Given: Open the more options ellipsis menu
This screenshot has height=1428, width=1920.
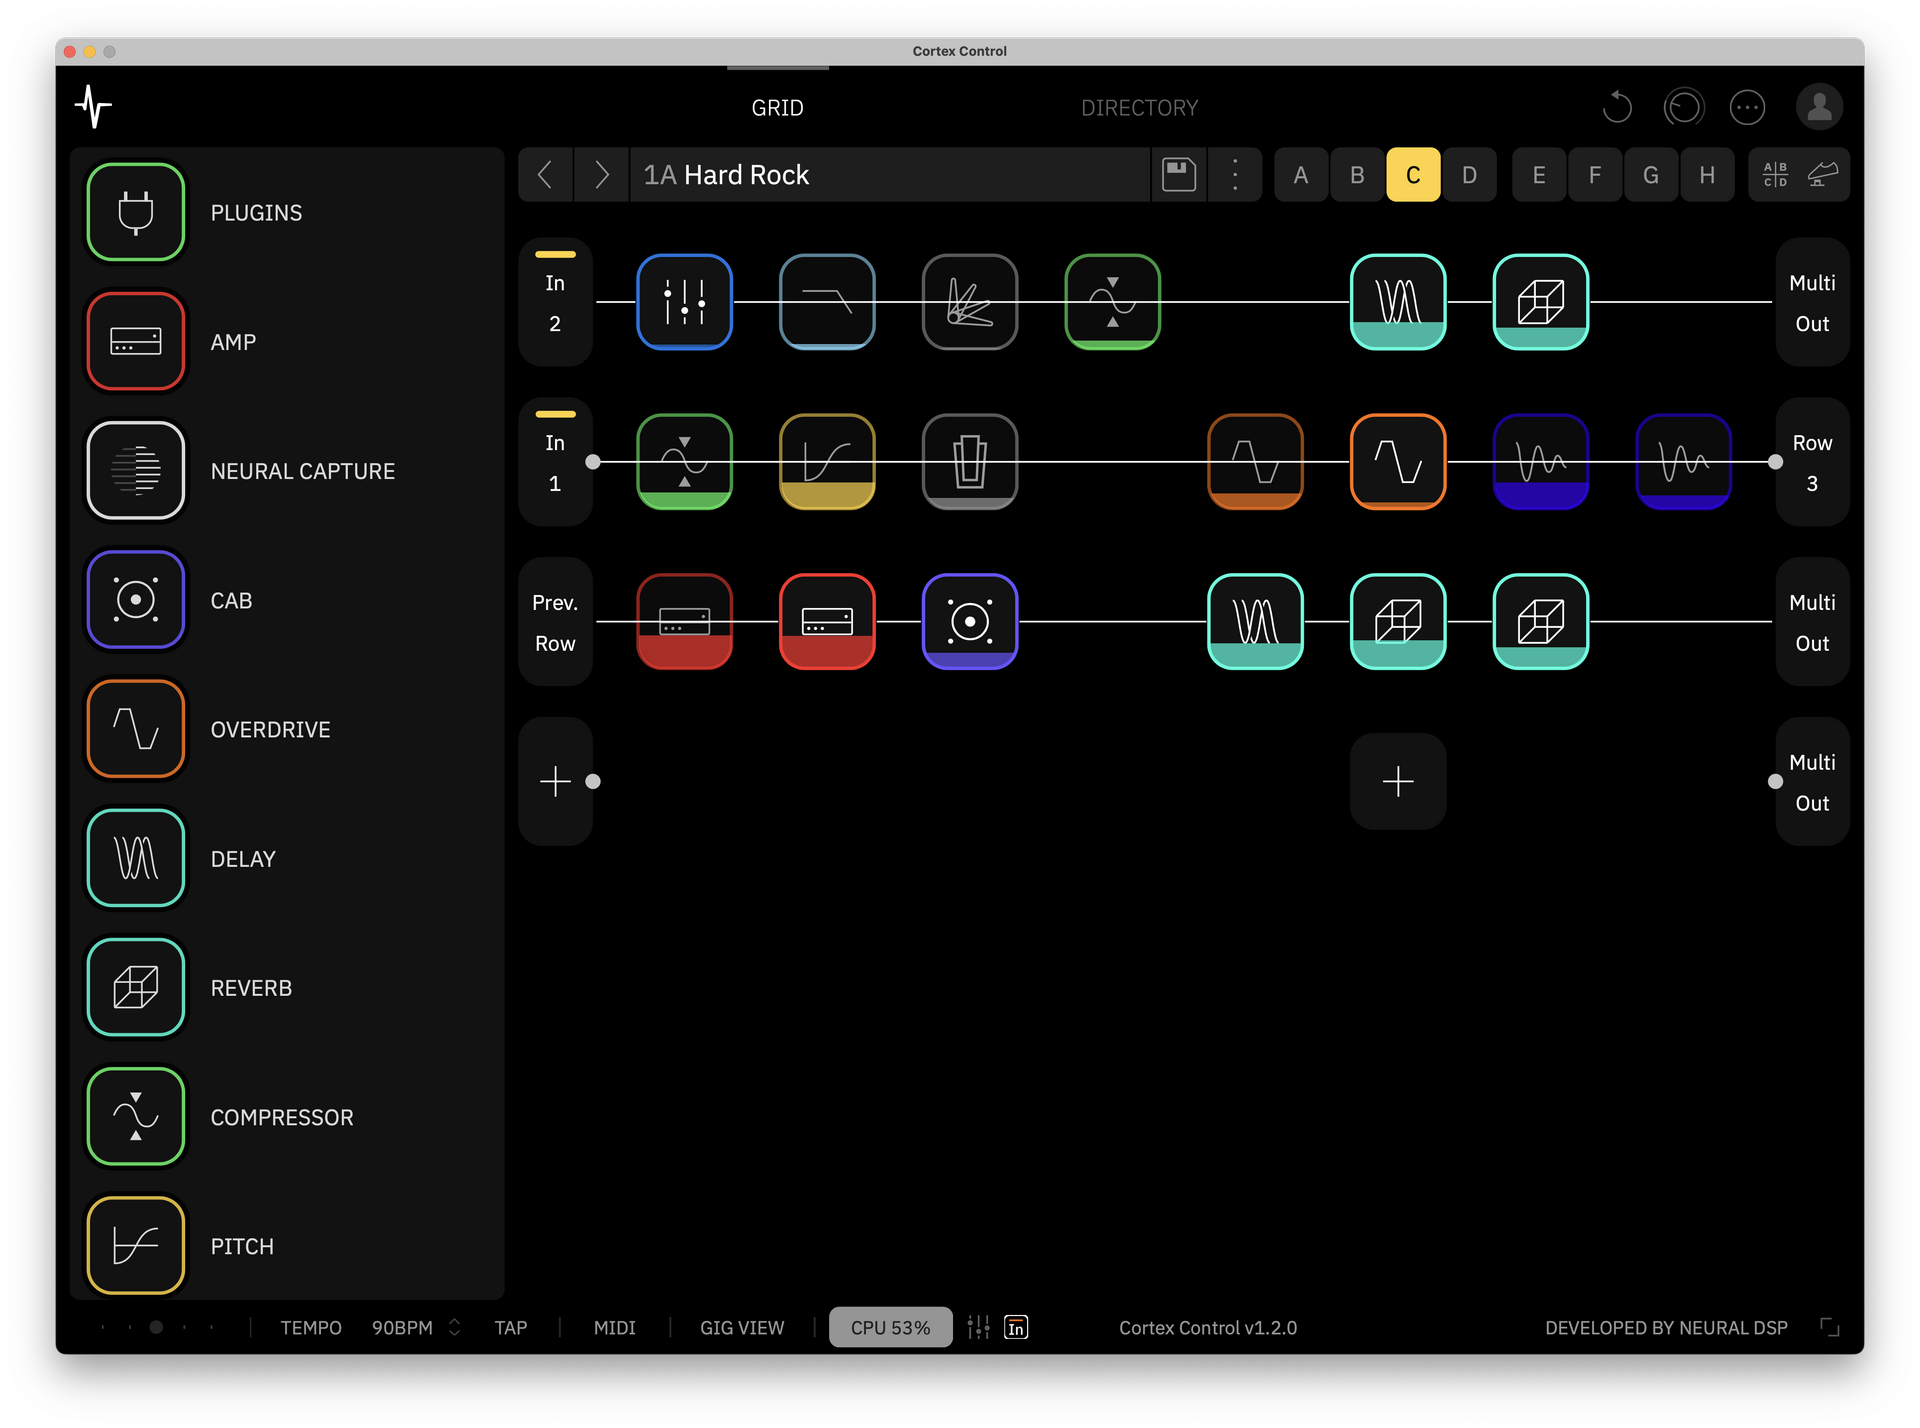Looking at the screenshot, I should click(1747, 107).
